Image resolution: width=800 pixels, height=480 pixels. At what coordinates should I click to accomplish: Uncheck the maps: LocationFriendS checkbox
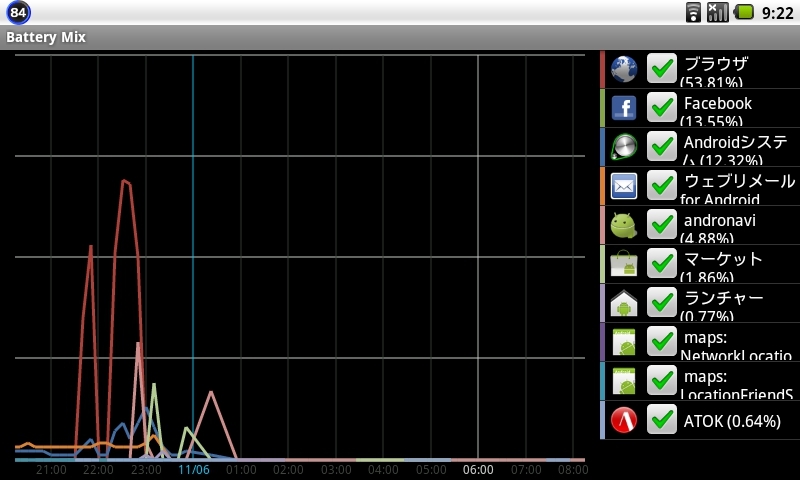point(662,381)
